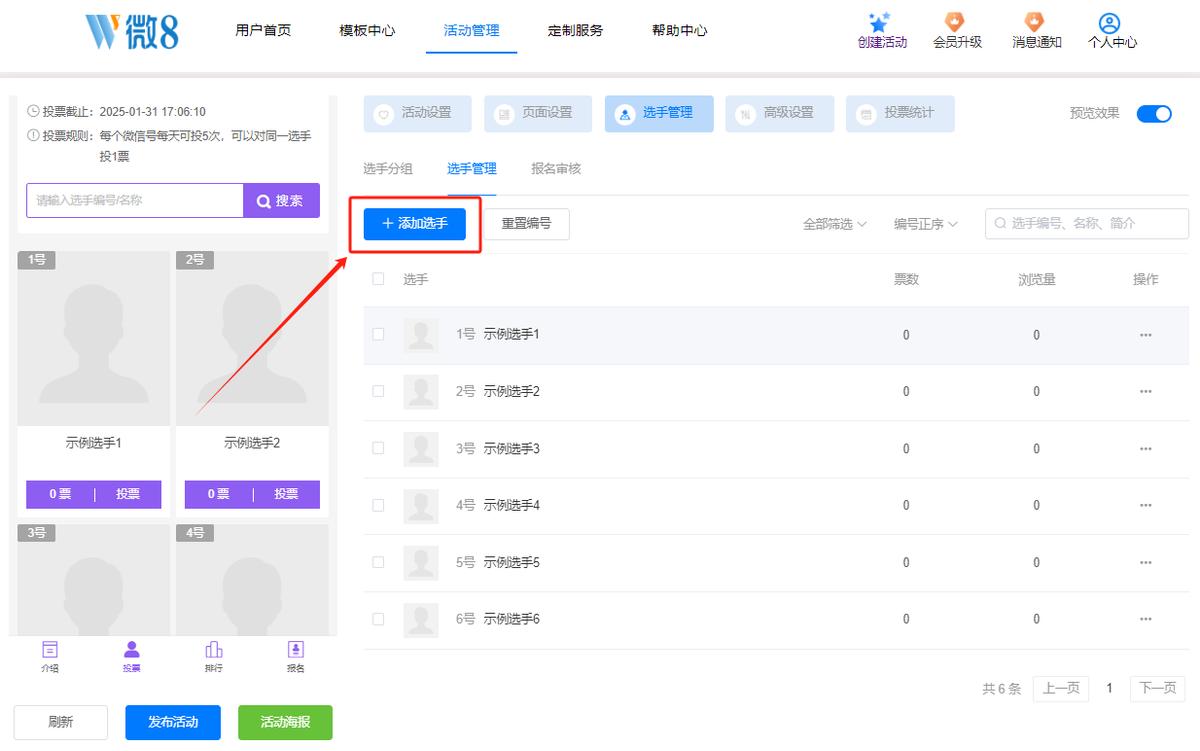Open the 选手分组 sub-tab
The width and height of the screenshot is (1200, 751).
coord(388,169)
